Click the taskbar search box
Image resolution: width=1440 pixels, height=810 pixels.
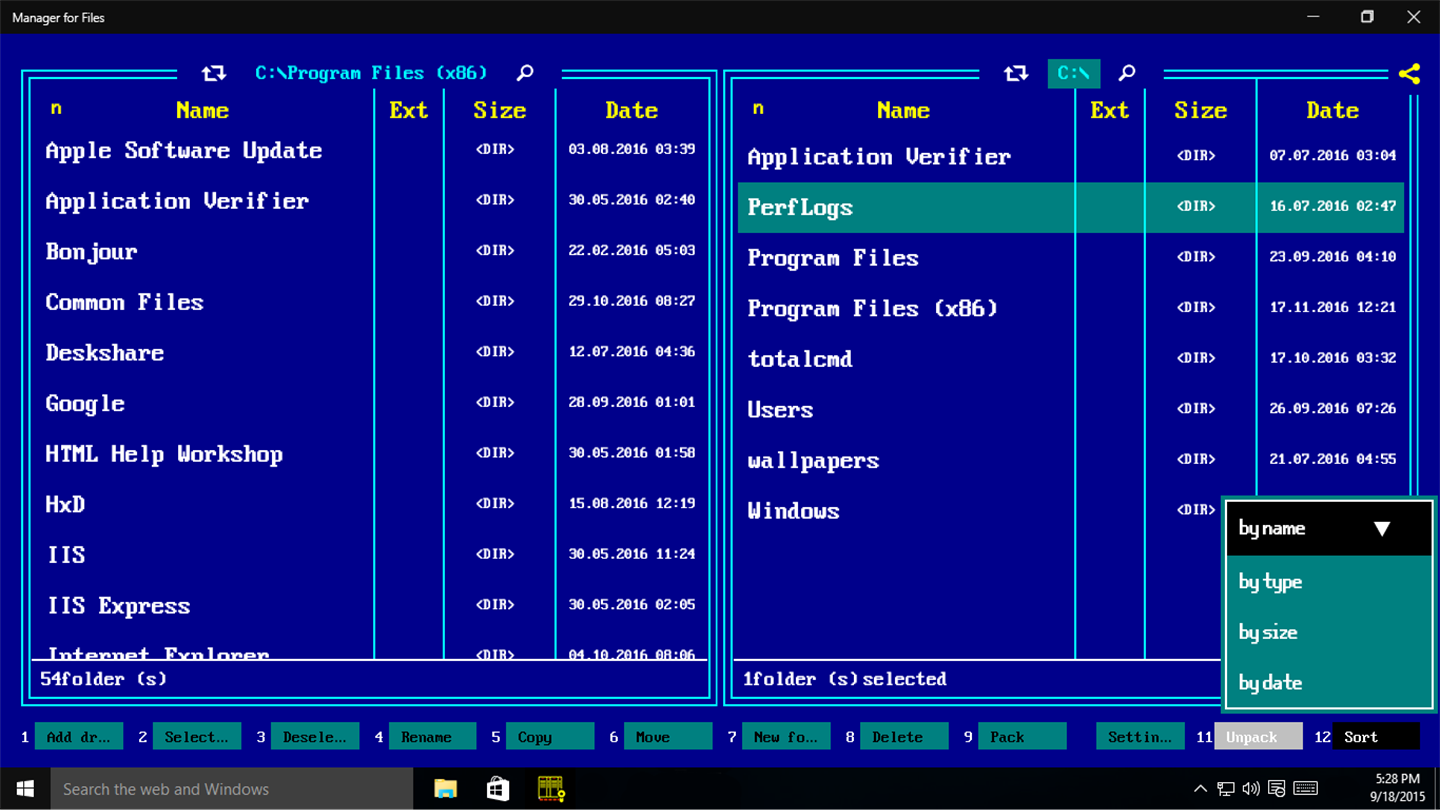pos(232,789)
